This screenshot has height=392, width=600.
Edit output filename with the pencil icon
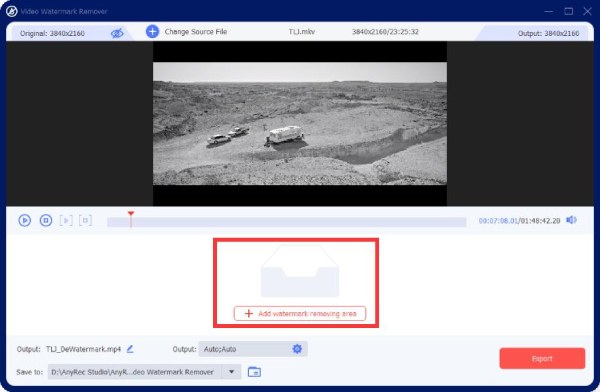pos(130,349)
